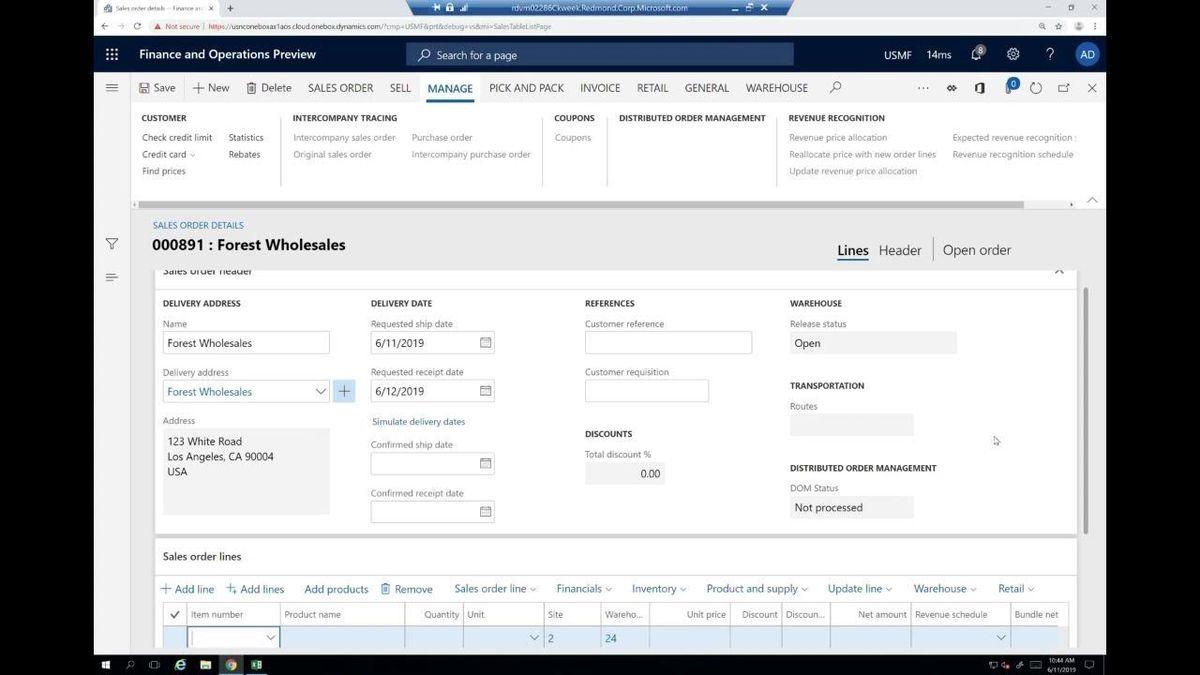Screen dimensions: 1200x675
Task: Expand the Update line menu
Action: coord(860,589)
